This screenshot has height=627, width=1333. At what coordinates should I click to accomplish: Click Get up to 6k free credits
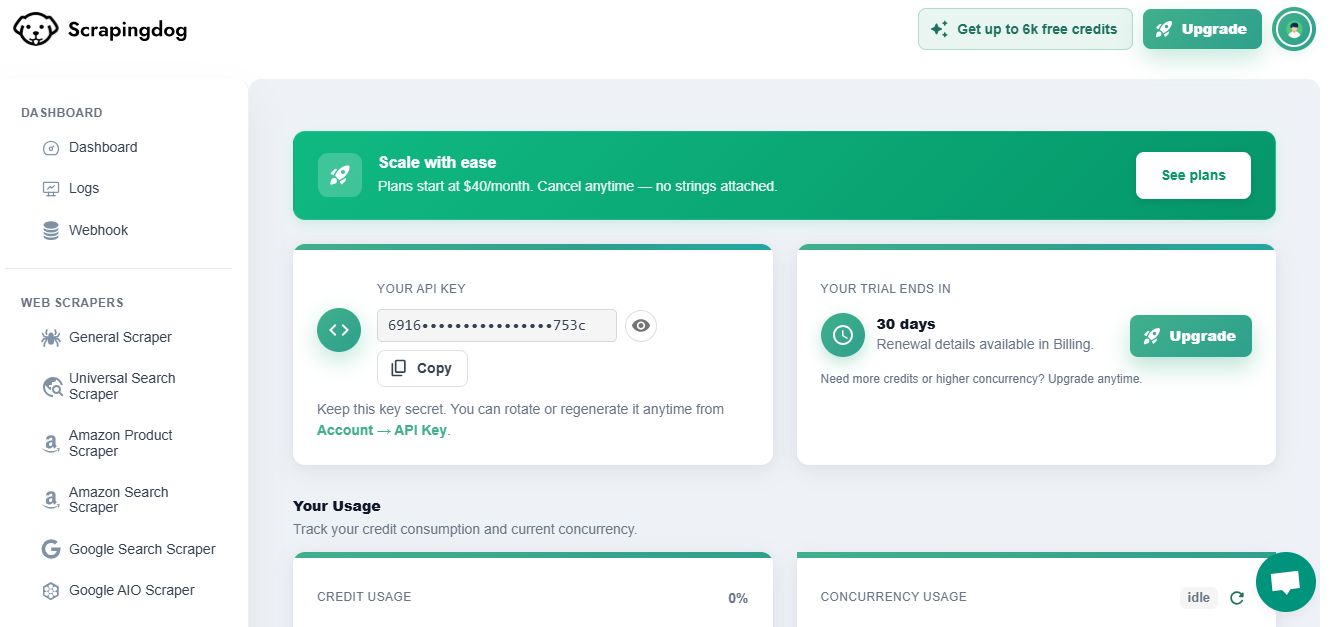click(1025, 29)
